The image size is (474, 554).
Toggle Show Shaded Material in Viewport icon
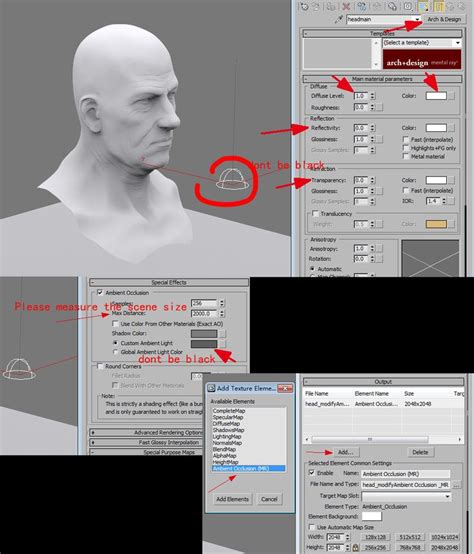pyautogui.click(x=423, y=6)
